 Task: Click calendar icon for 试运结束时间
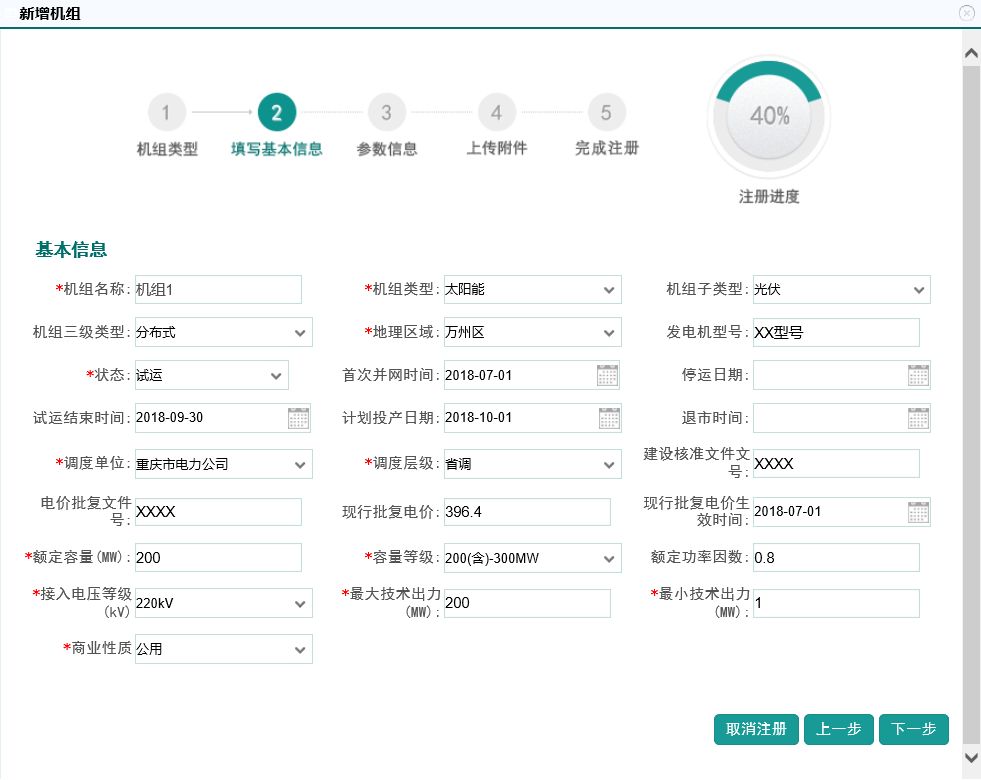(x=298, y=418)
